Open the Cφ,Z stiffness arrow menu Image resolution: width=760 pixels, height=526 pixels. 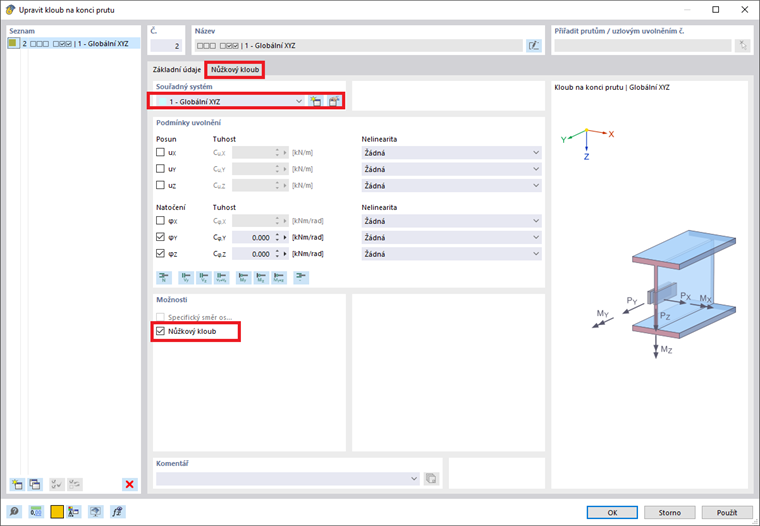pos(285,254)
